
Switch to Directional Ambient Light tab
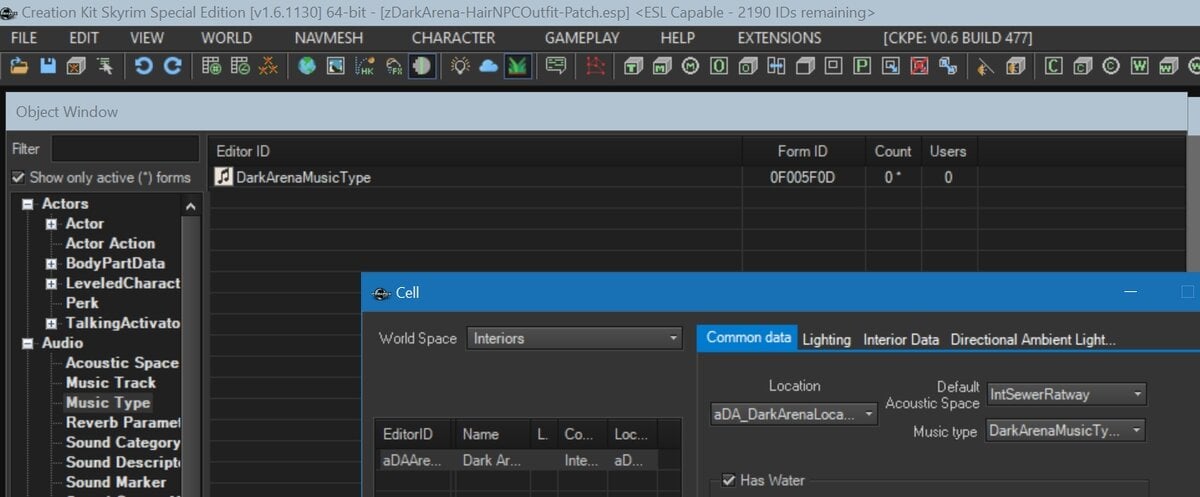click(x=1033, y=339)
